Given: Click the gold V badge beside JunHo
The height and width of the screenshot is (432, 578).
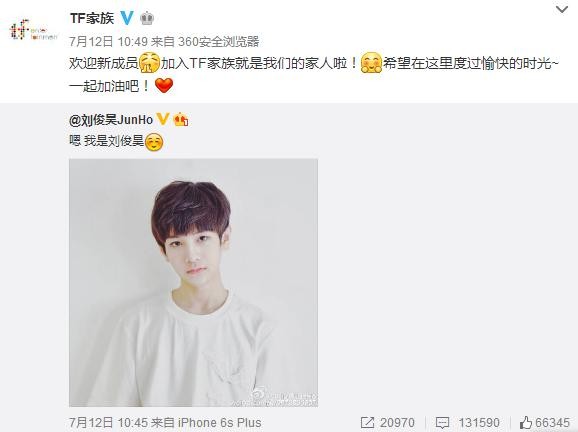Looking at the screenshot, I should 163,119.
